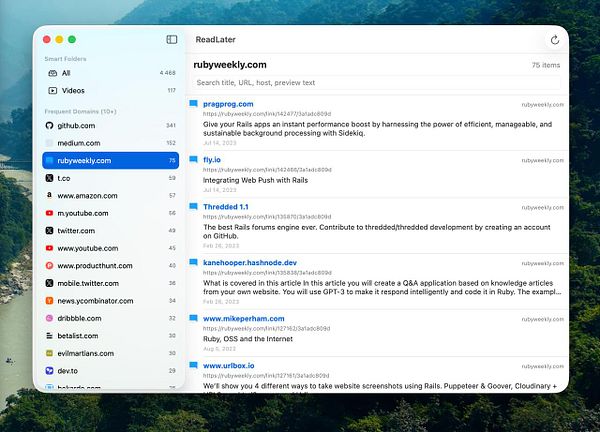Viewport: 600px width, 432px height.
Task: Click the X icon beside twitter.com
Action: (49, 231)
